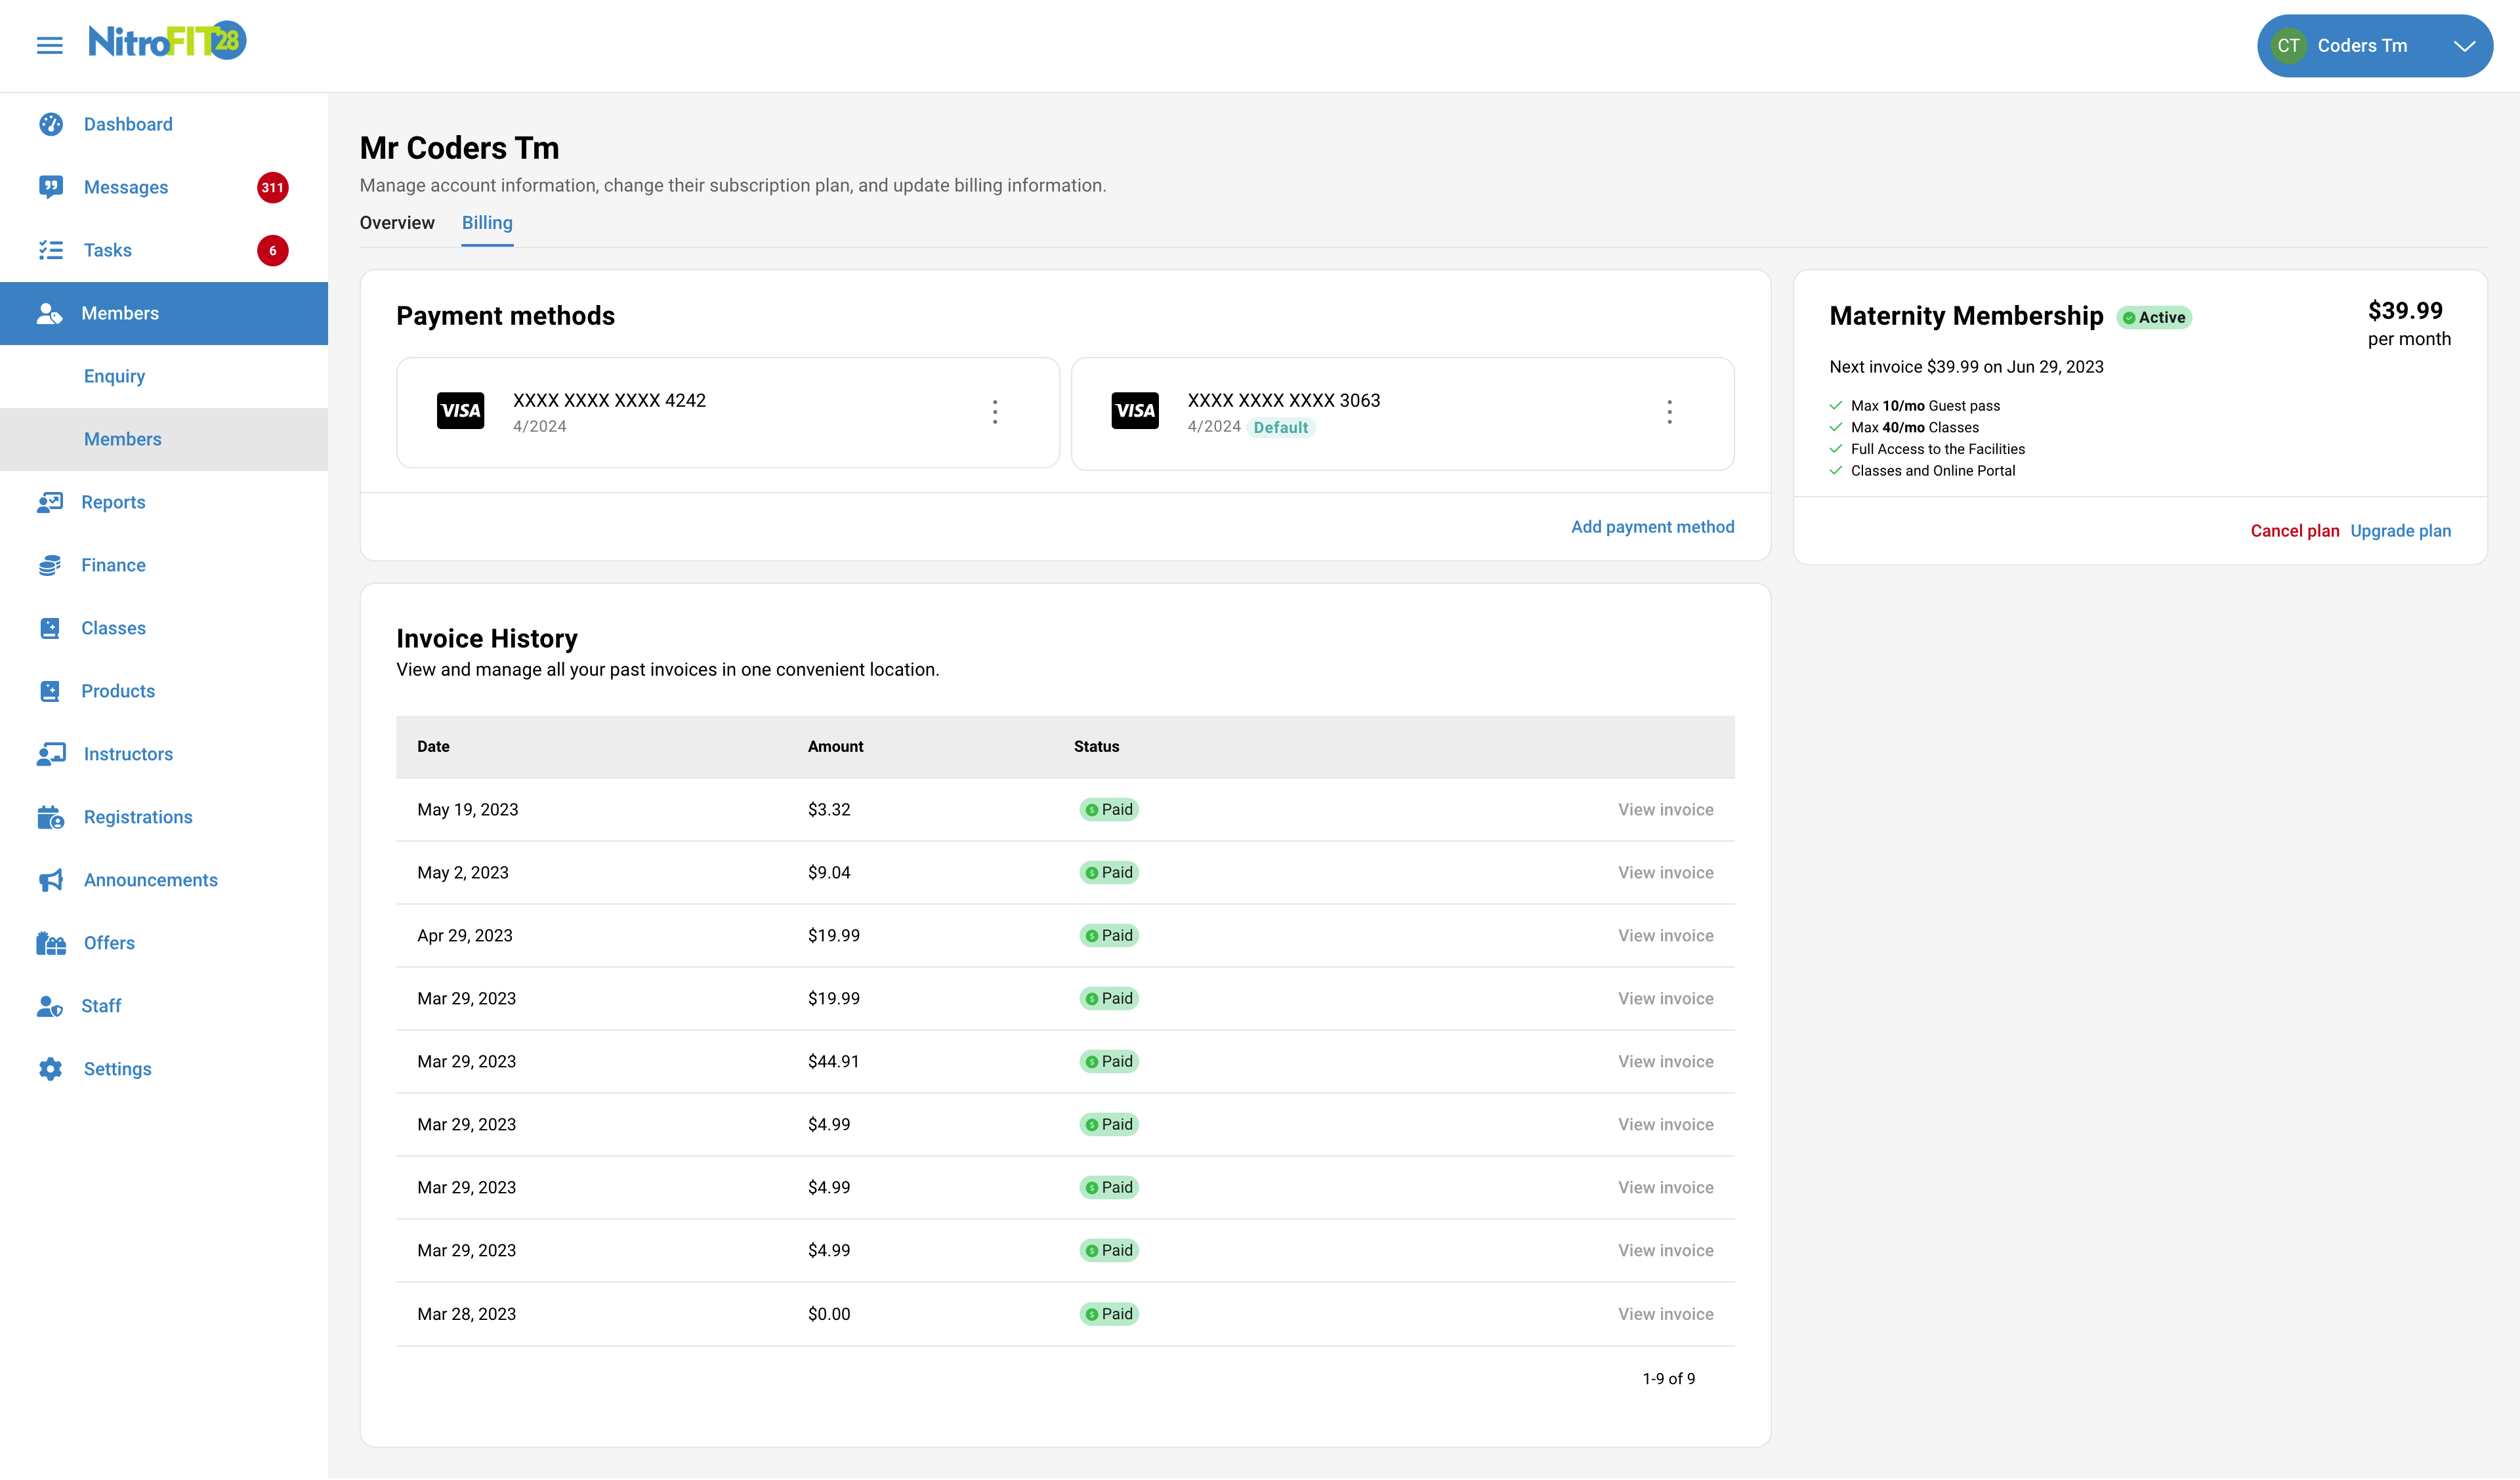Open options for default Visa card 3063
The height and width of the screenshot is (1480, 2520).
(x=1669, y=411)
